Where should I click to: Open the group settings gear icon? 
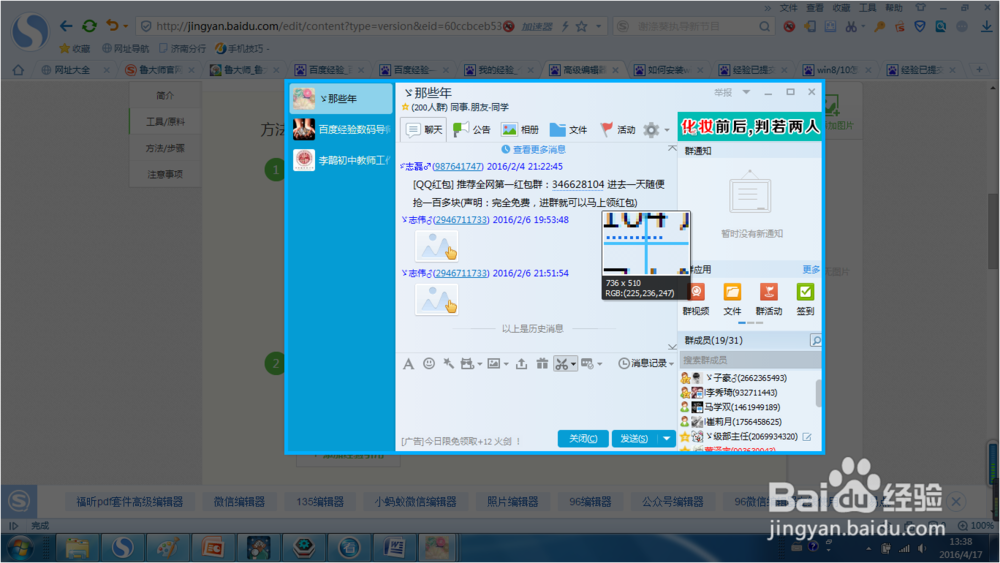pos(651,130)
